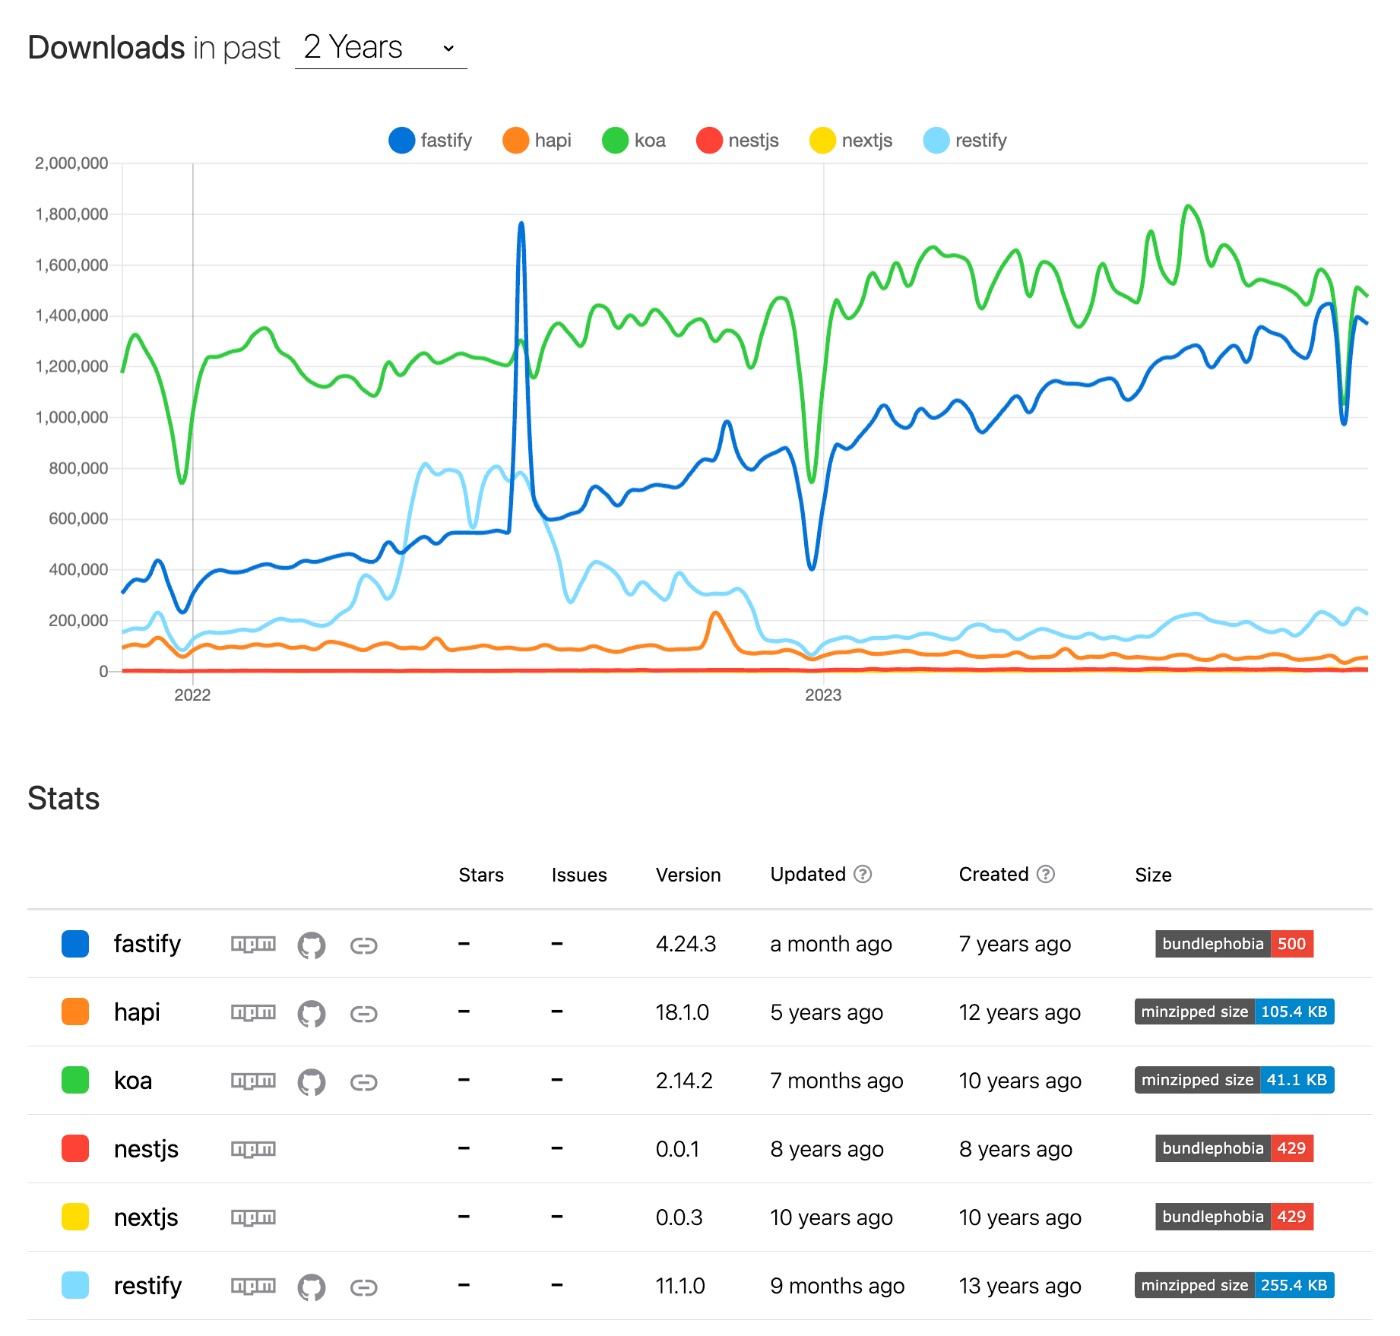Click version 4.24.3 in the fastify row
1400x1336 pixels.
[x=686, y=944]
